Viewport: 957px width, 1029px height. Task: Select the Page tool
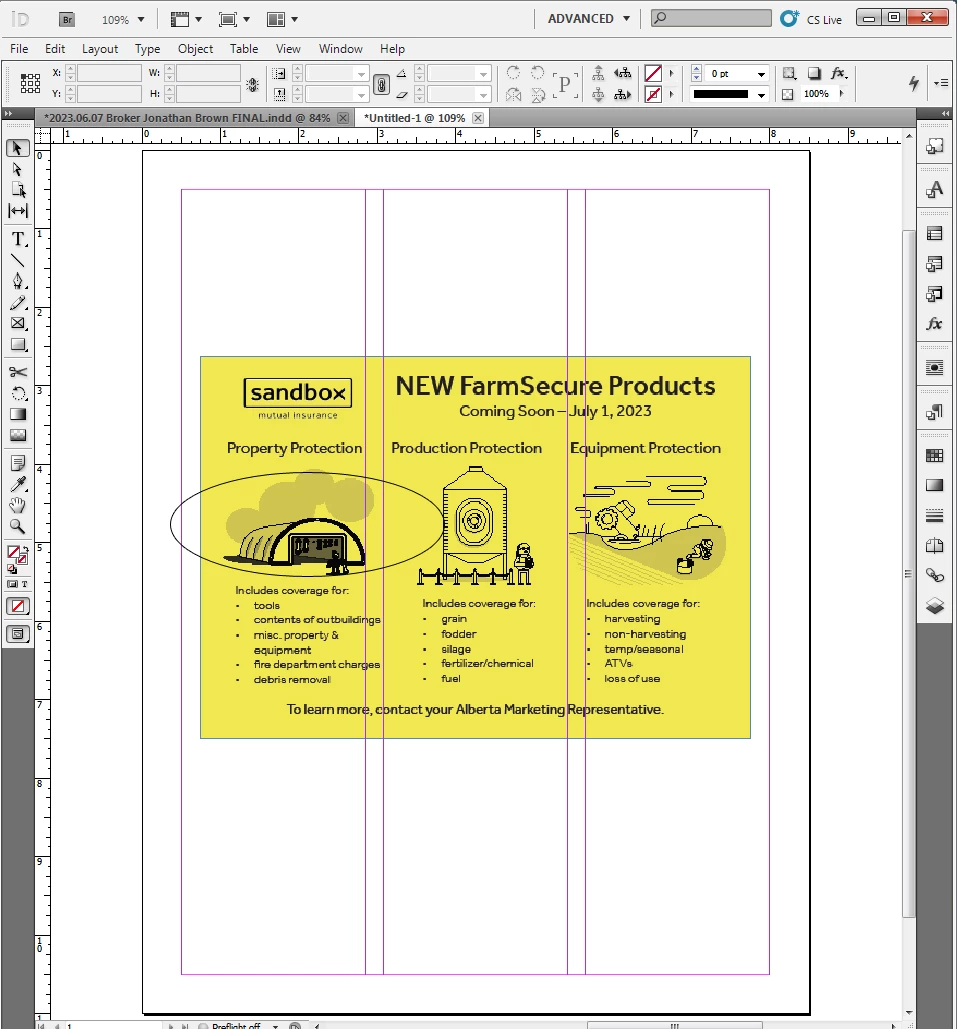pos(18,190)
